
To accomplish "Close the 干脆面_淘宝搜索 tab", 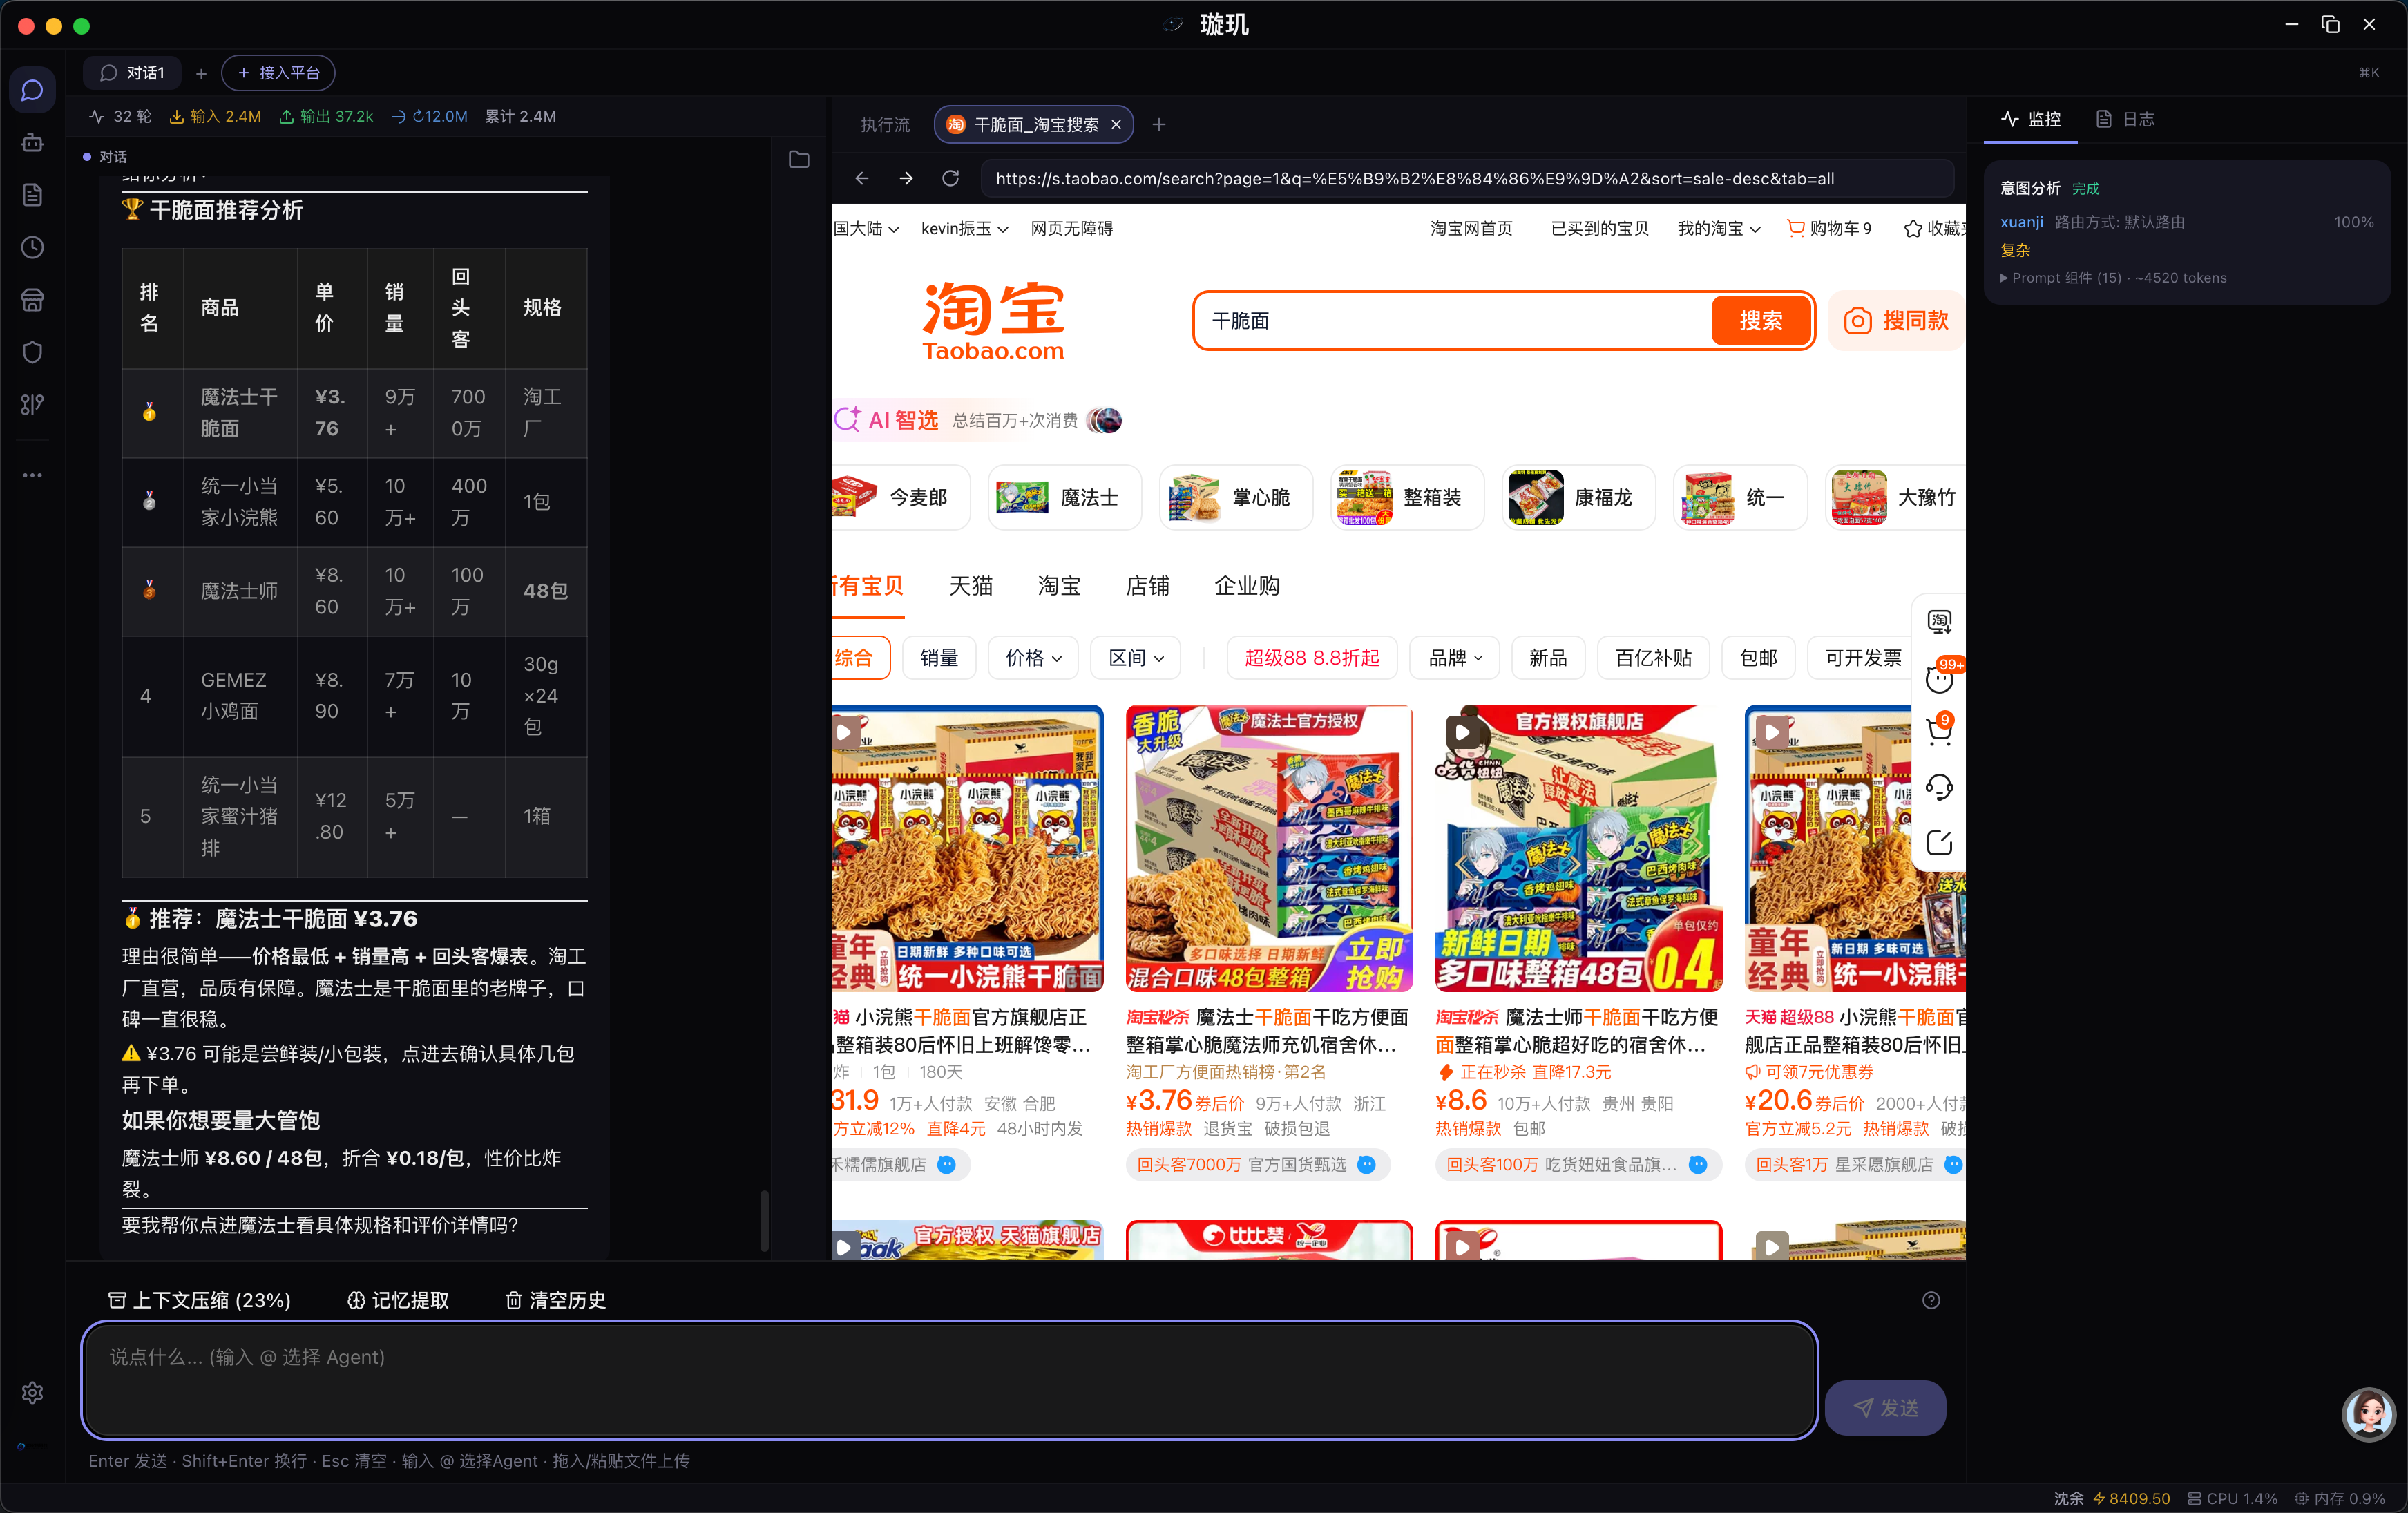I will click(x=1116, y=124).
